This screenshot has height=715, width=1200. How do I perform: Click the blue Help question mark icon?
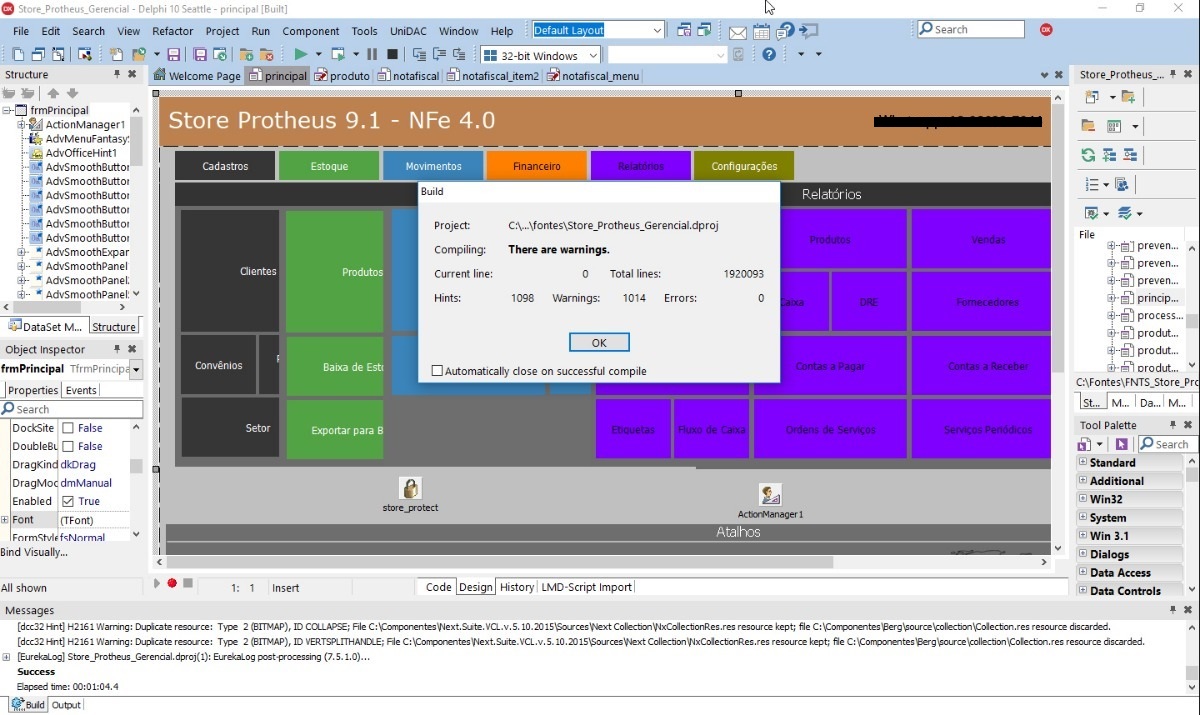[769, 55]
